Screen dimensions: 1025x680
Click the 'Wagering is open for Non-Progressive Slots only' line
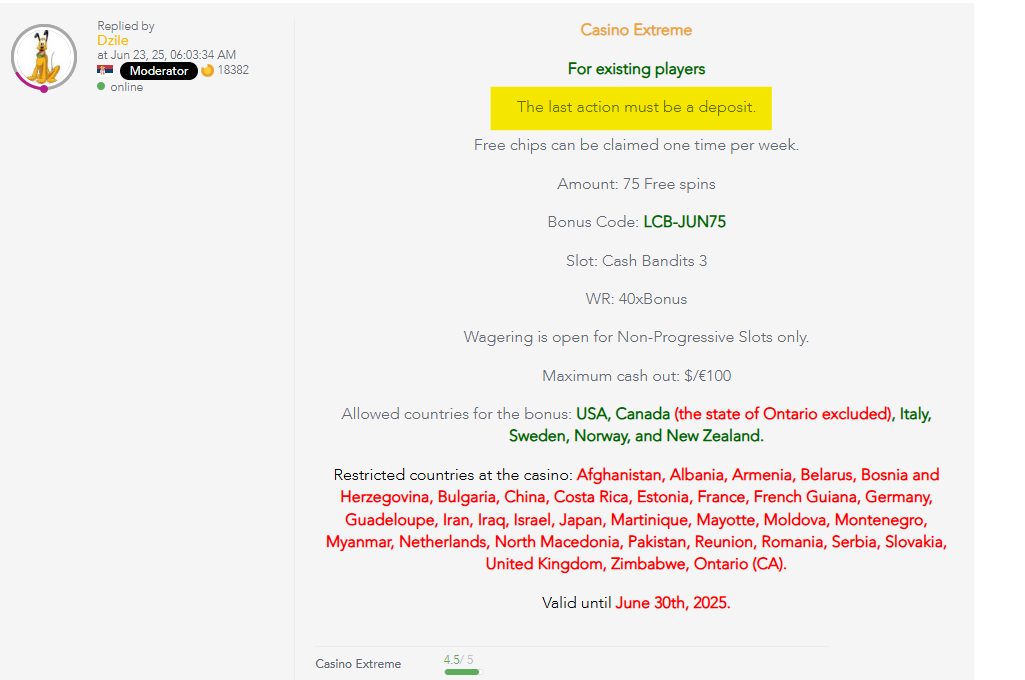tap(636, 337)
